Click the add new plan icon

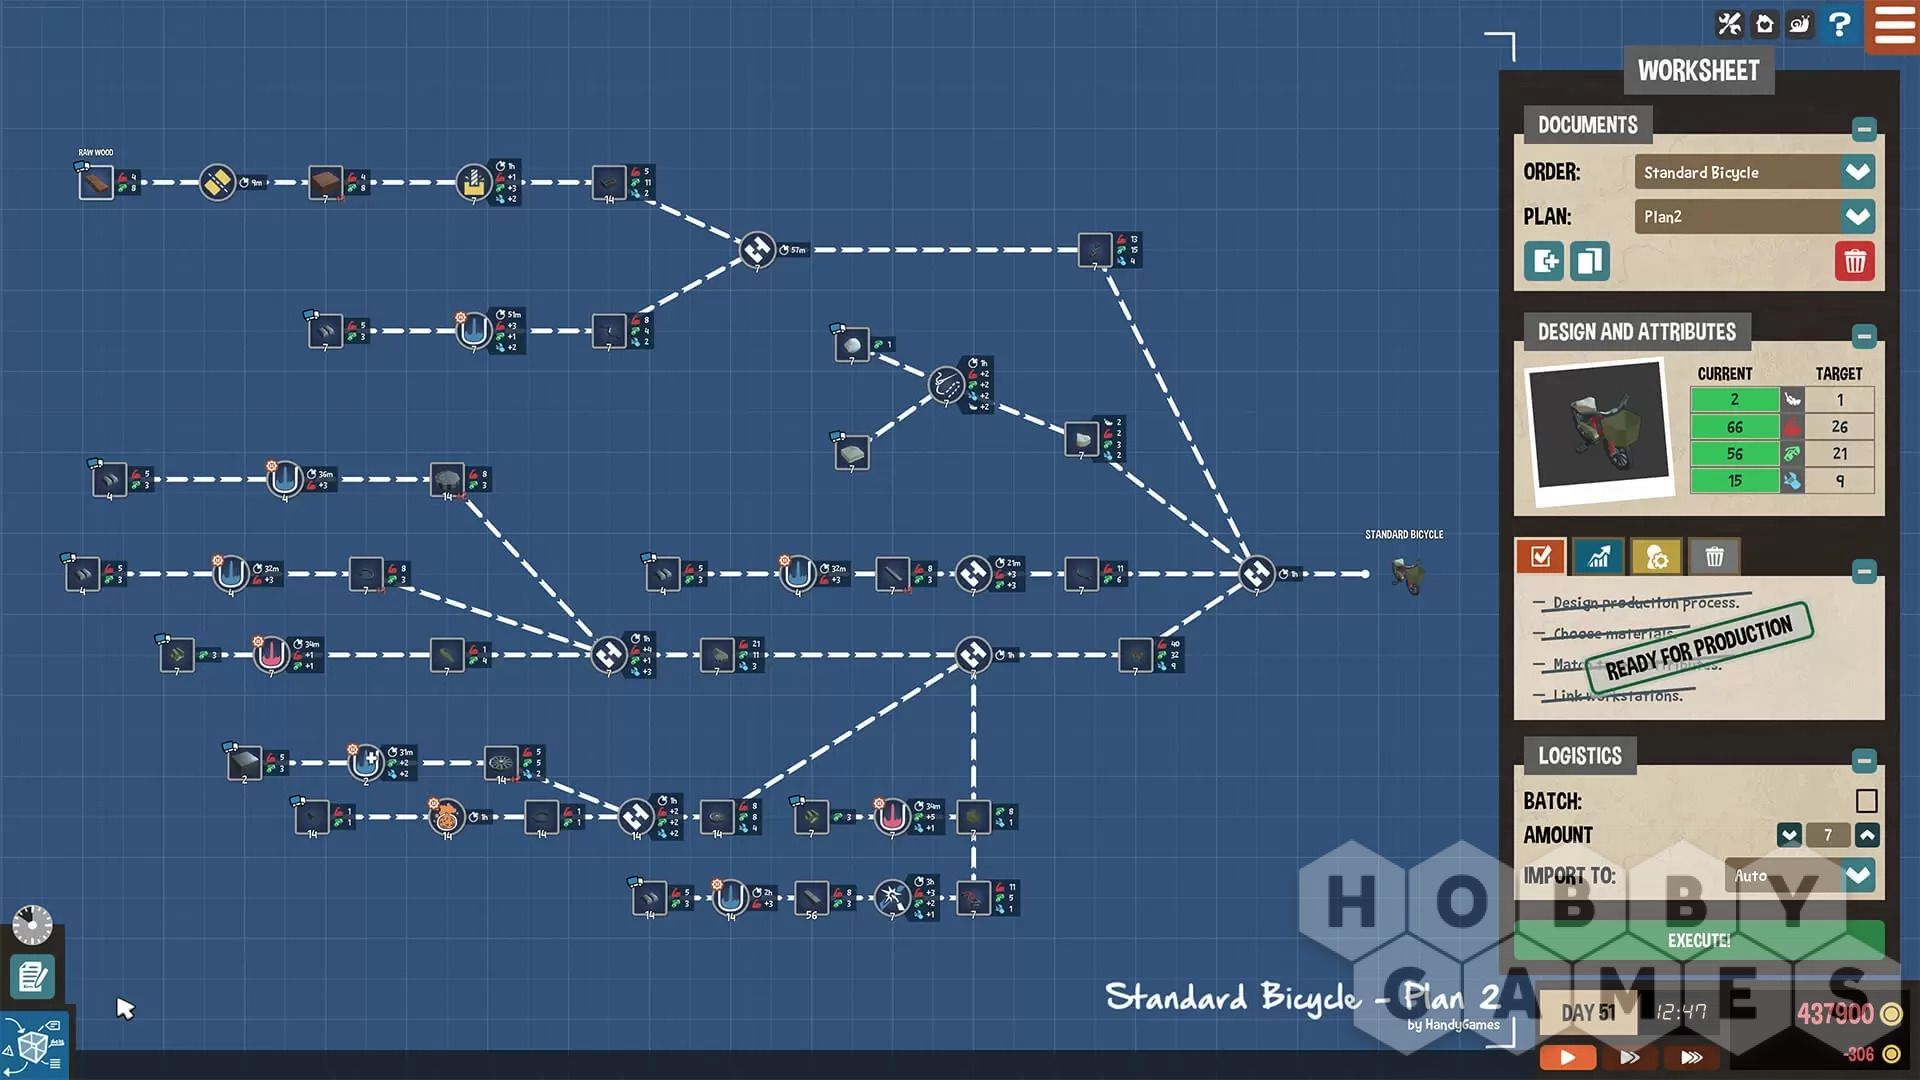click(1544, 262)
